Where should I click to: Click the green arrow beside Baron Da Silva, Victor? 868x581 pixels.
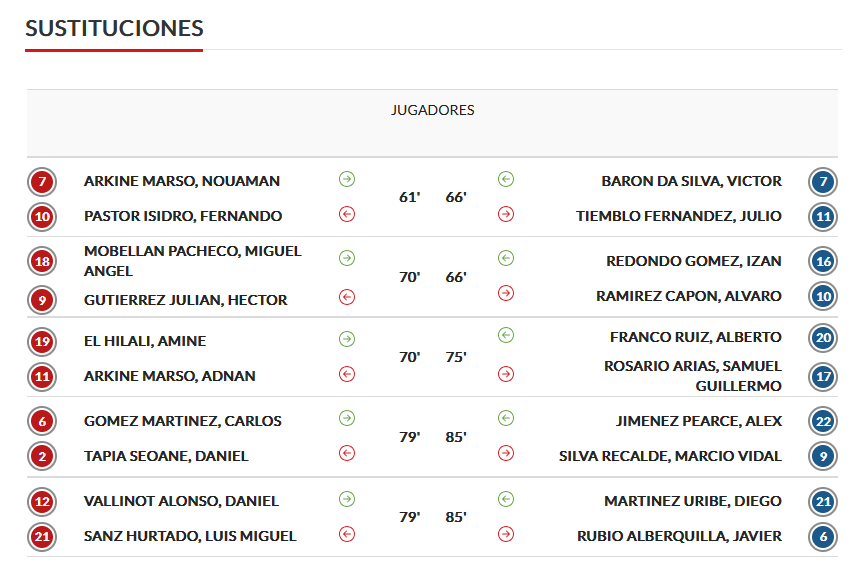506,179
